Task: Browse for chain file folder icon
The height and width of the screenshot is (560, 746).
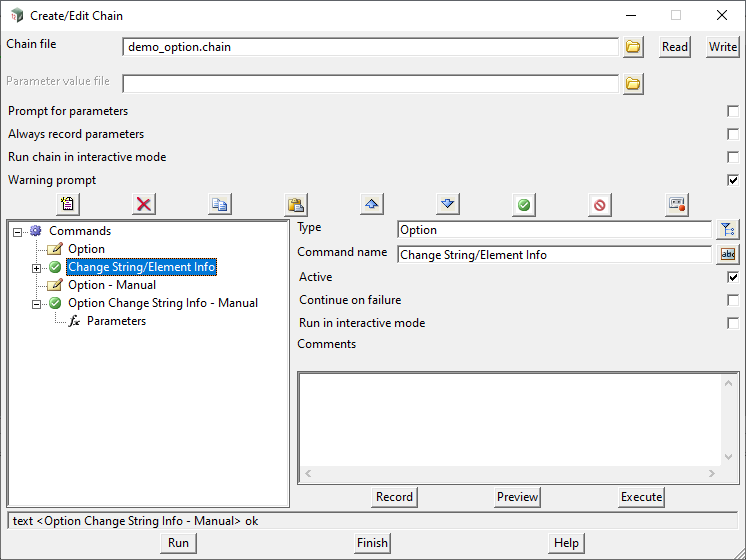Action: point(633,47)
